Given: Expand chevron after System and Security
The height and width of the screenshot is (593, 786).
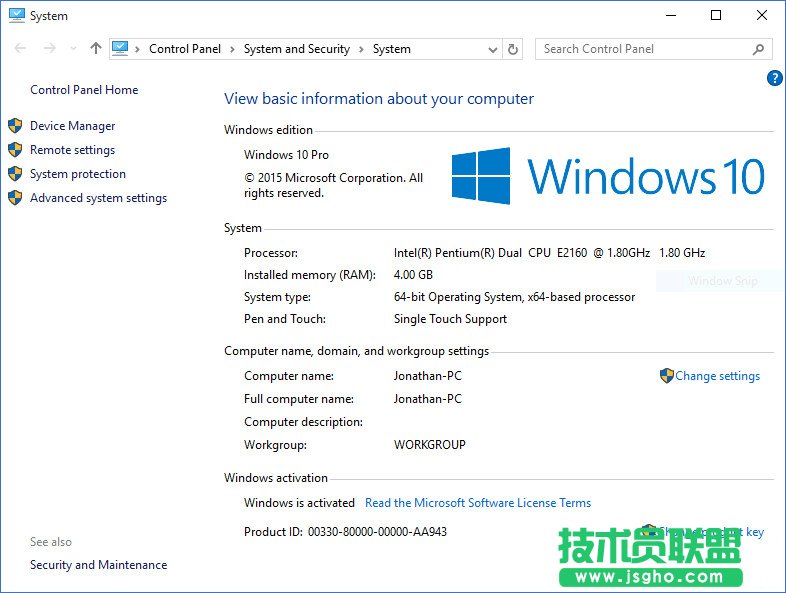Looking at the screenshot, I should pyautogui.click(x=361, y=49).
